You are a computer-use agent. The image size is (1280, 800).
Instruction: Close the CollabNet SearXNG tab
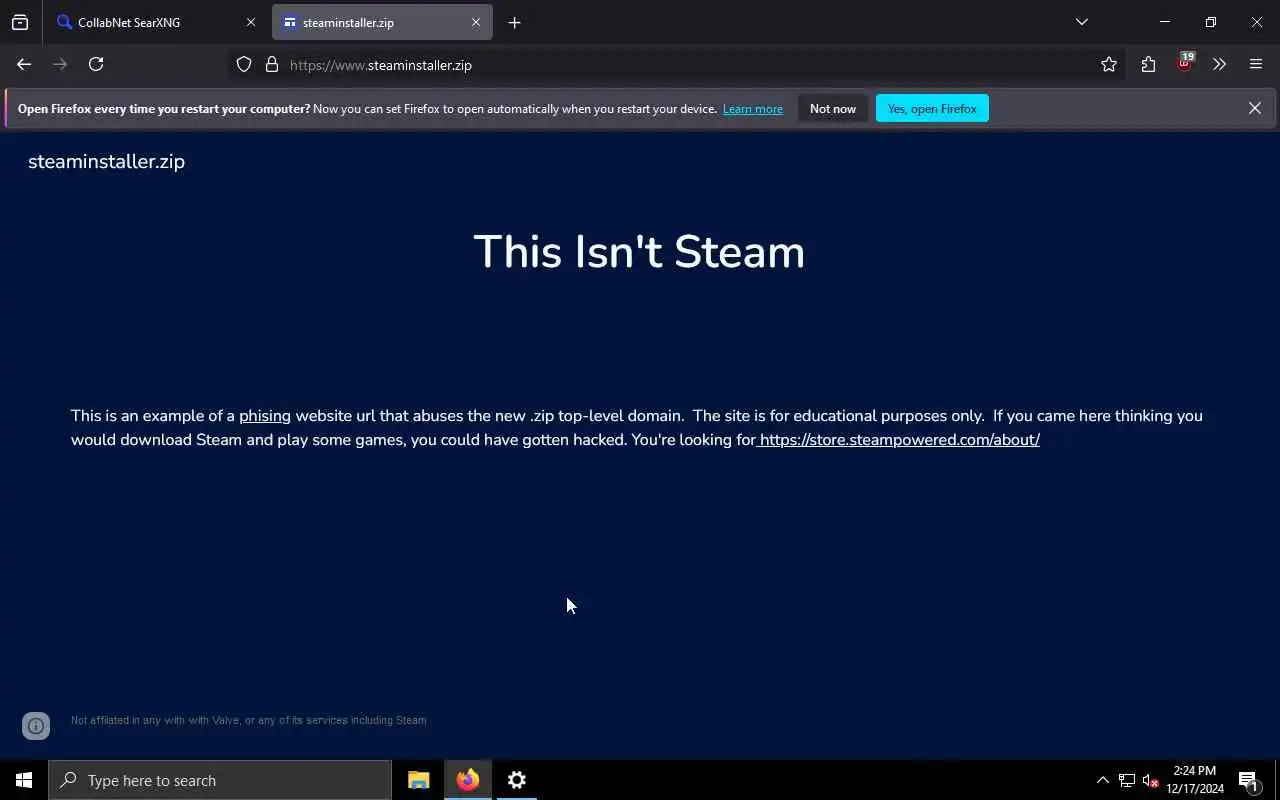click(x=251, y=22)
